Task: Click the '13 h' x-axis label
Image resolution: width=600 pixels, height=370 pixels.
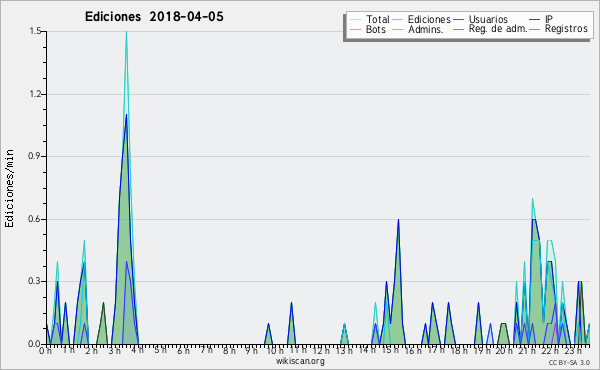Action: (x=344, y=351)
